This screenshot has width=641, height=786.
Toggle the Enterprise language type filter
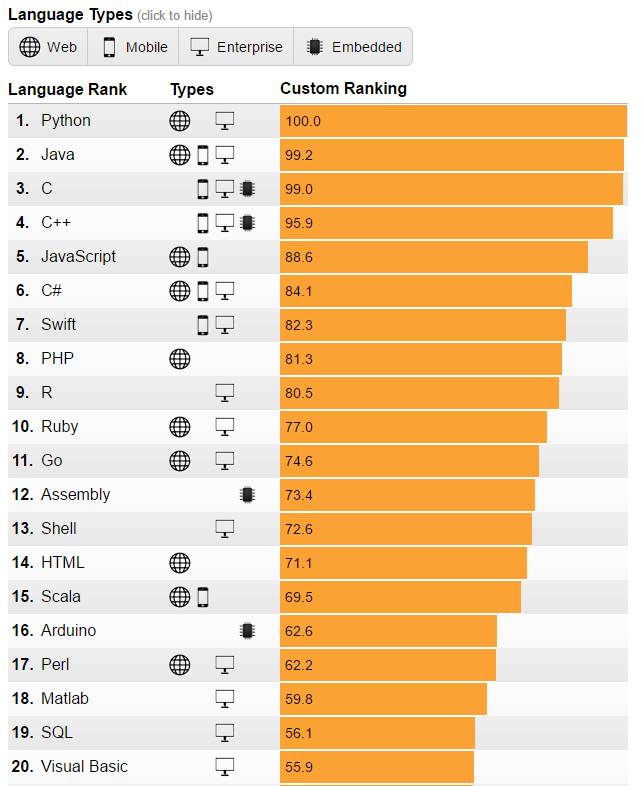(237, 47)
